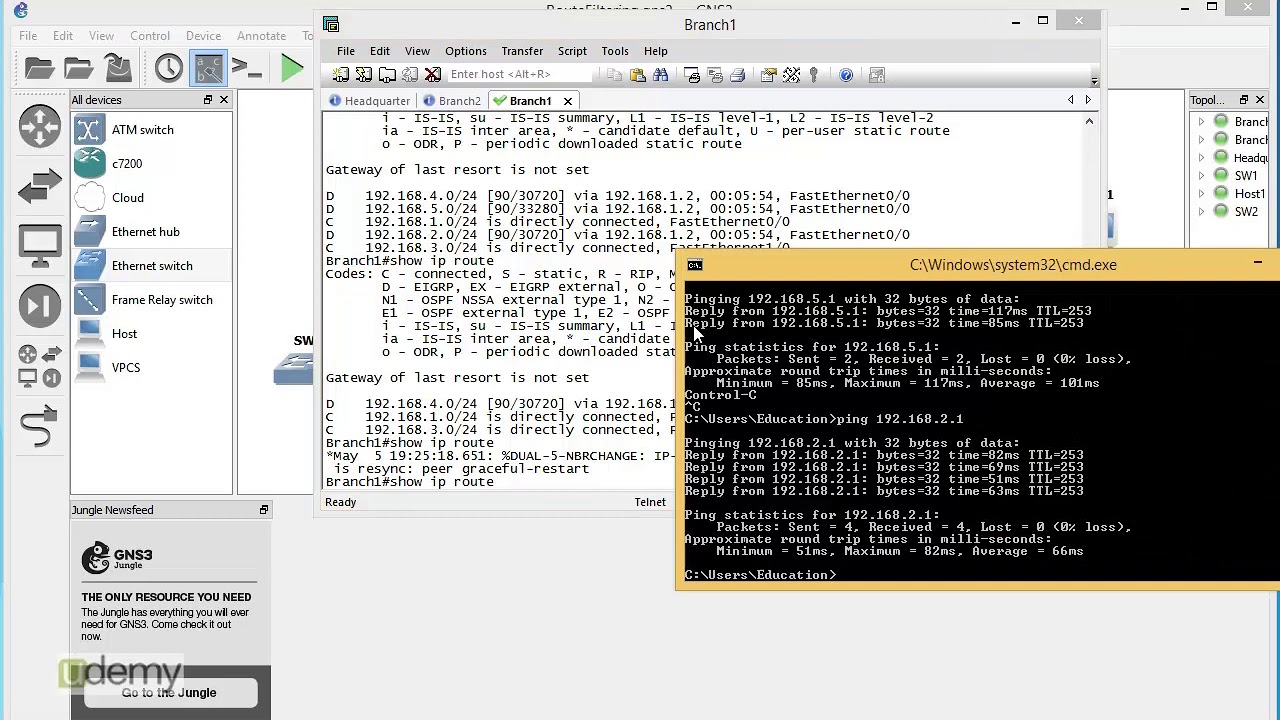Open GNS3 Device menu

coord(203,36)
